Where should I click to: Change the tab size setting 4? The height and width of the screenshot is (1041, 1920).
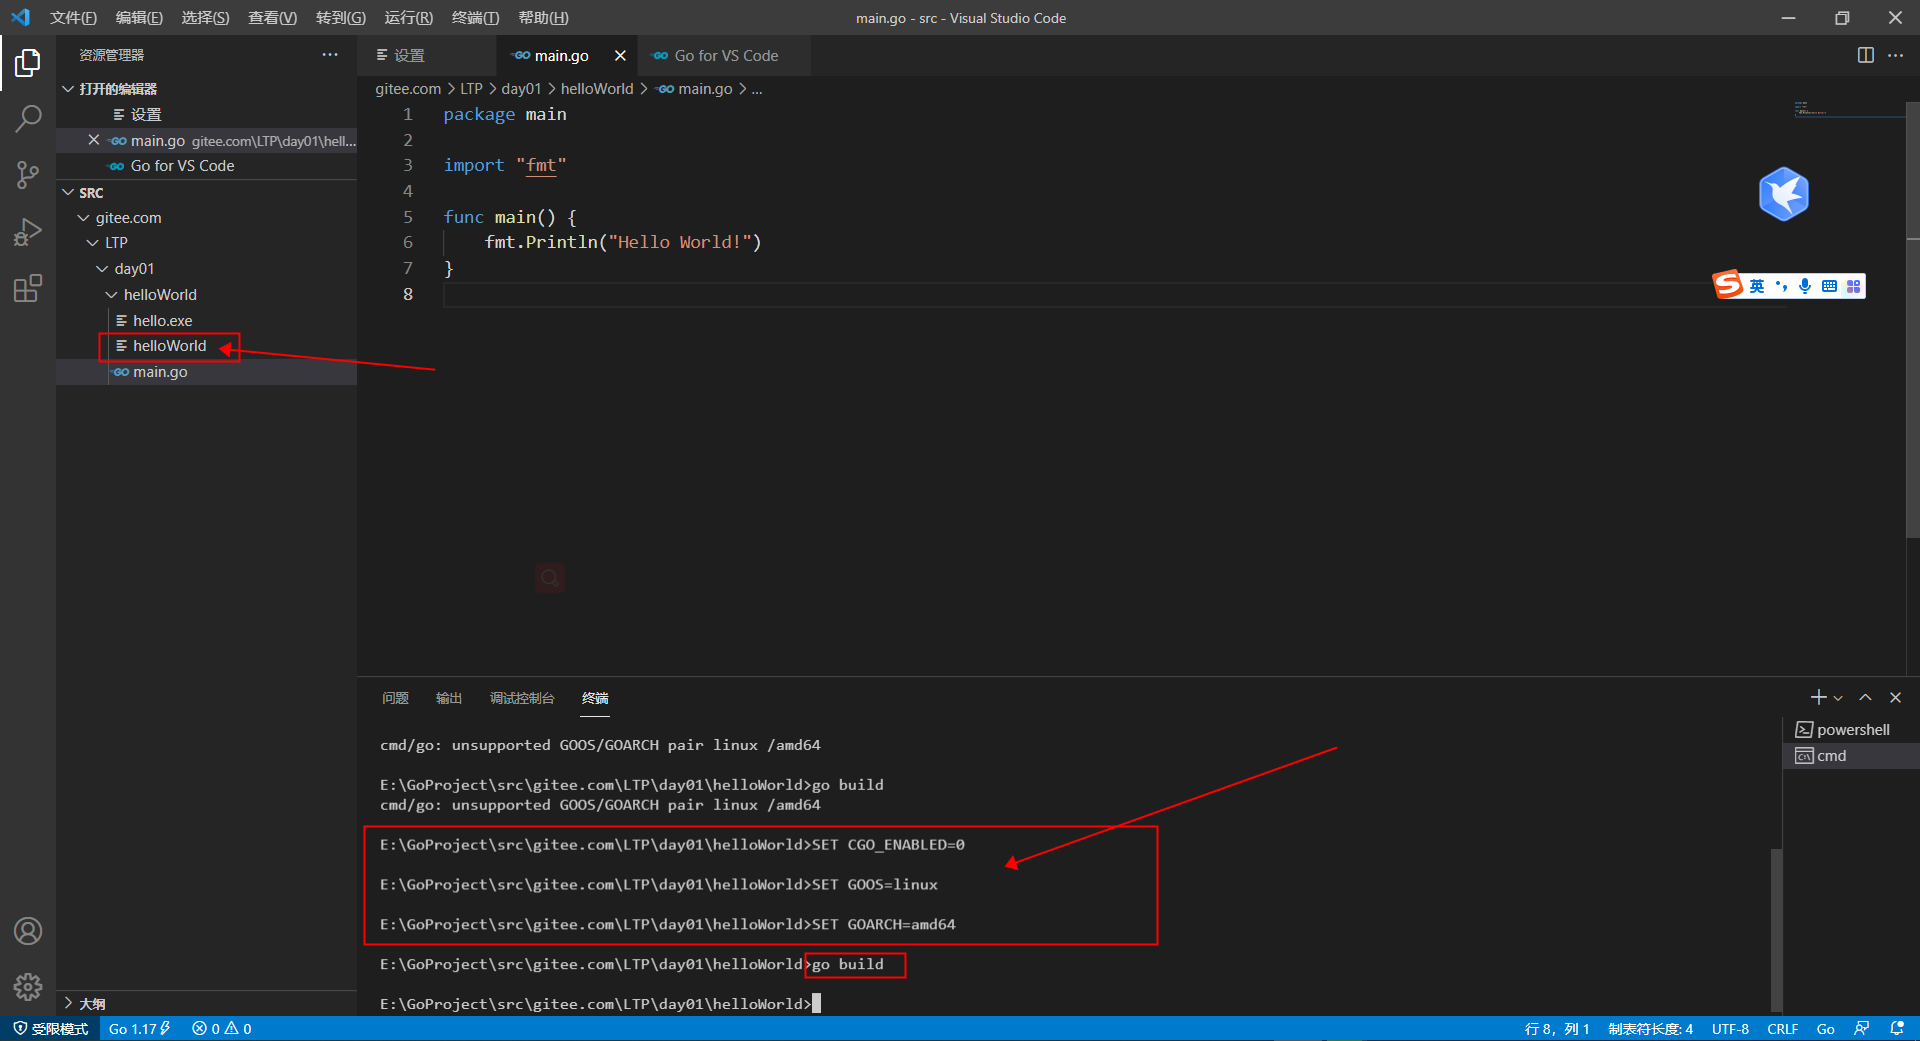click(1651, 1029)
